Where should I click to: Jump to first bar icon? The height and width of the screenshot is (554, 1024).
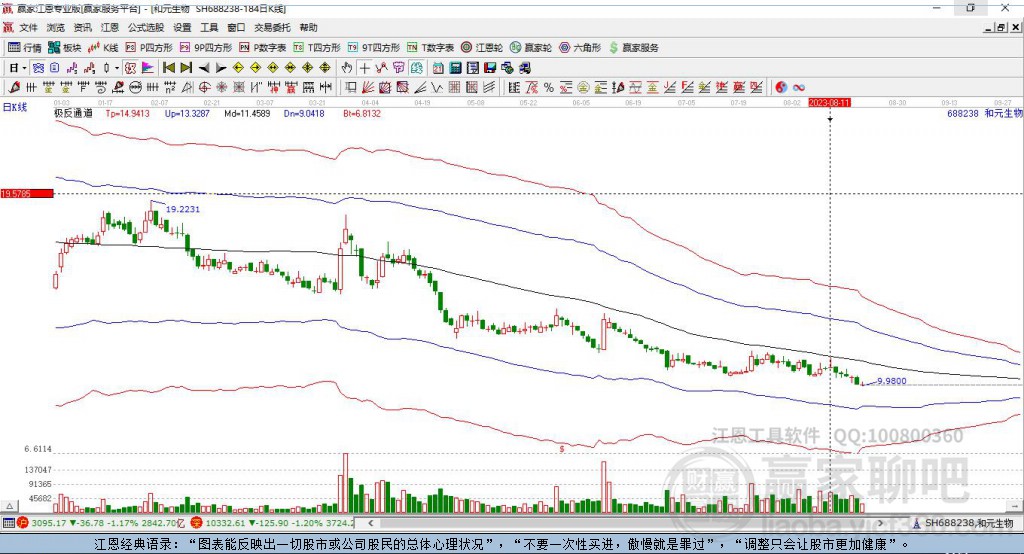[x=169, y=68]
